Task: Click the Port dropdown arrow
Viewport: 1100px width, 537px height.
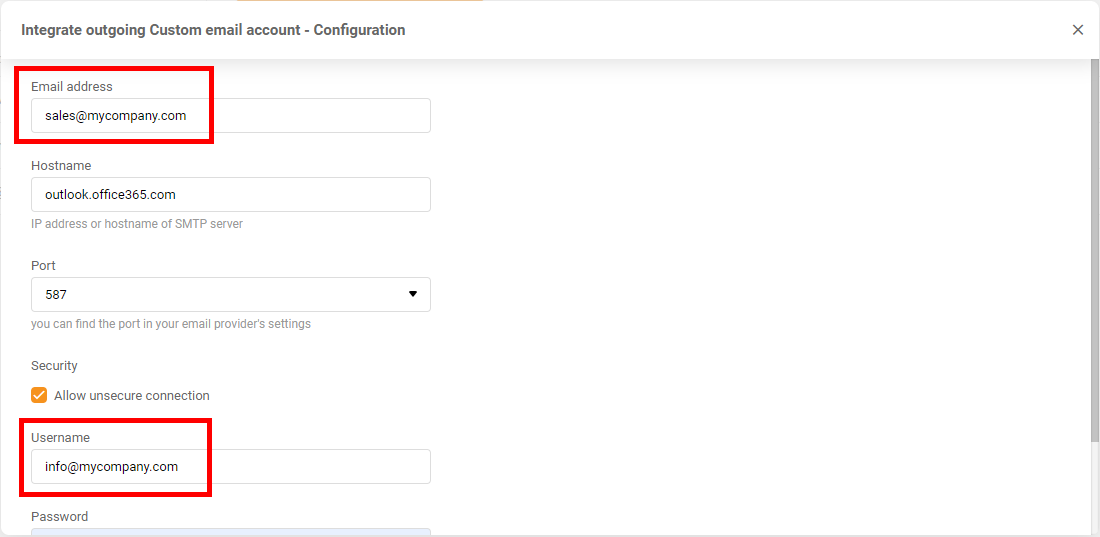Action: point(413,294)
